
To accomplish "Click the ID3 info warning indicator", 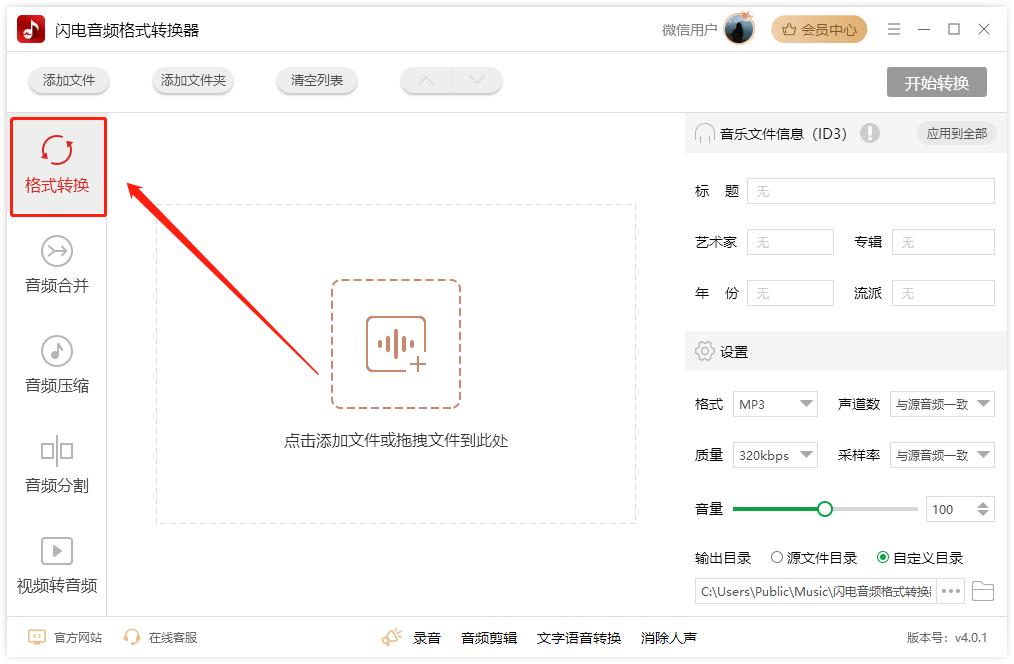I will click(x=870, y=132).
